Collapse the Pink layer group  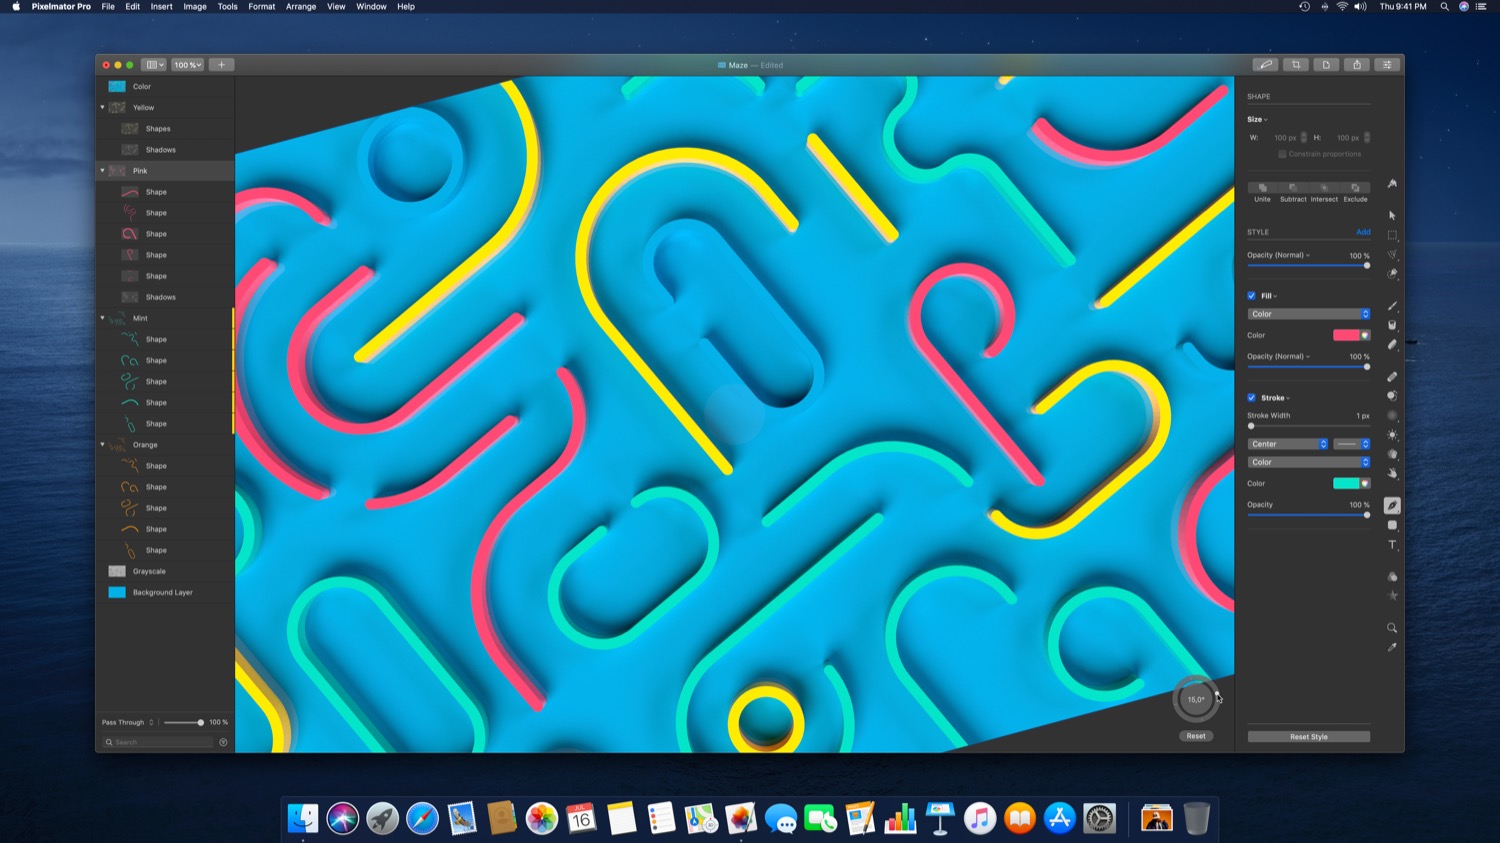pyautogui.click(x=102, y=171)
